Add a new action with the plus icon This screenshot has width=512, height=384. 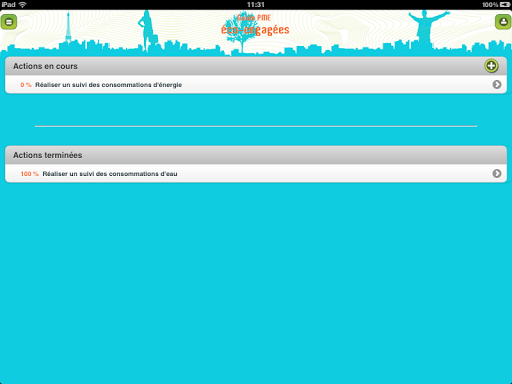click(491, 66)
